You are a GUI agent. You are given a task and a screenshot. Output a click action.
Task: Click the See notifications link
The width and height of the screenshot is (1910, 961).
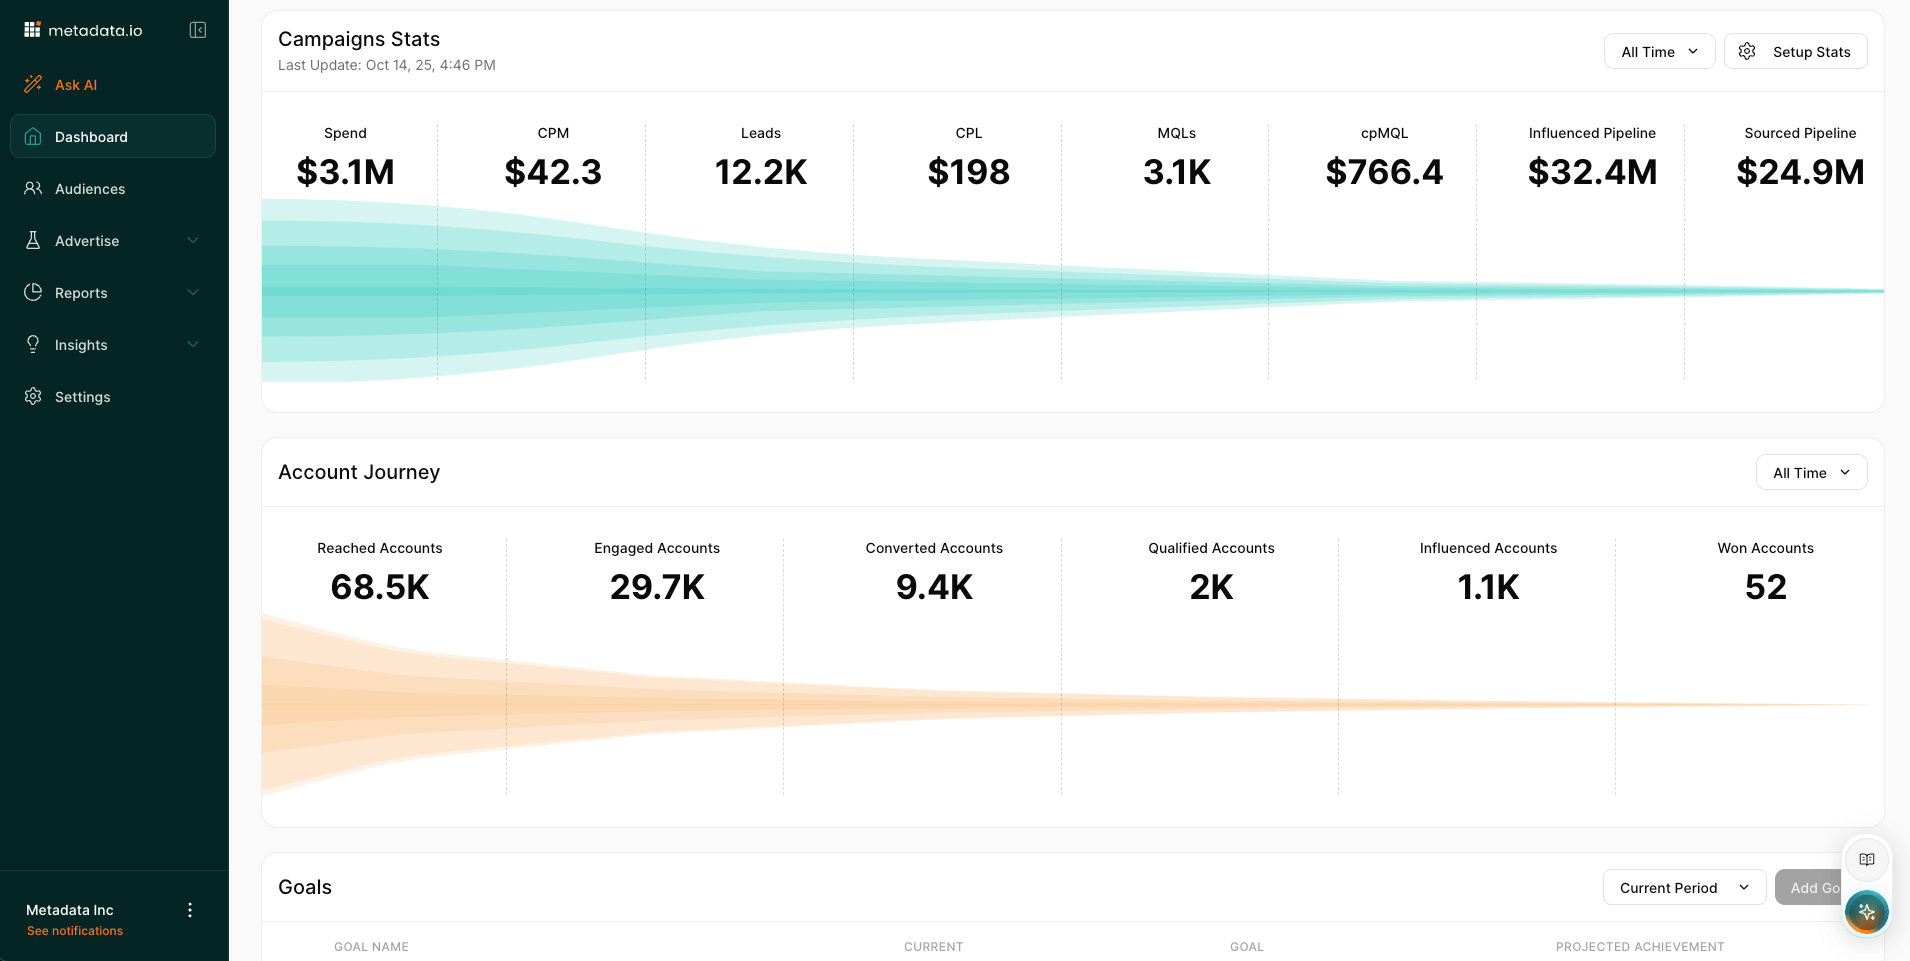[x=75, y=931]
